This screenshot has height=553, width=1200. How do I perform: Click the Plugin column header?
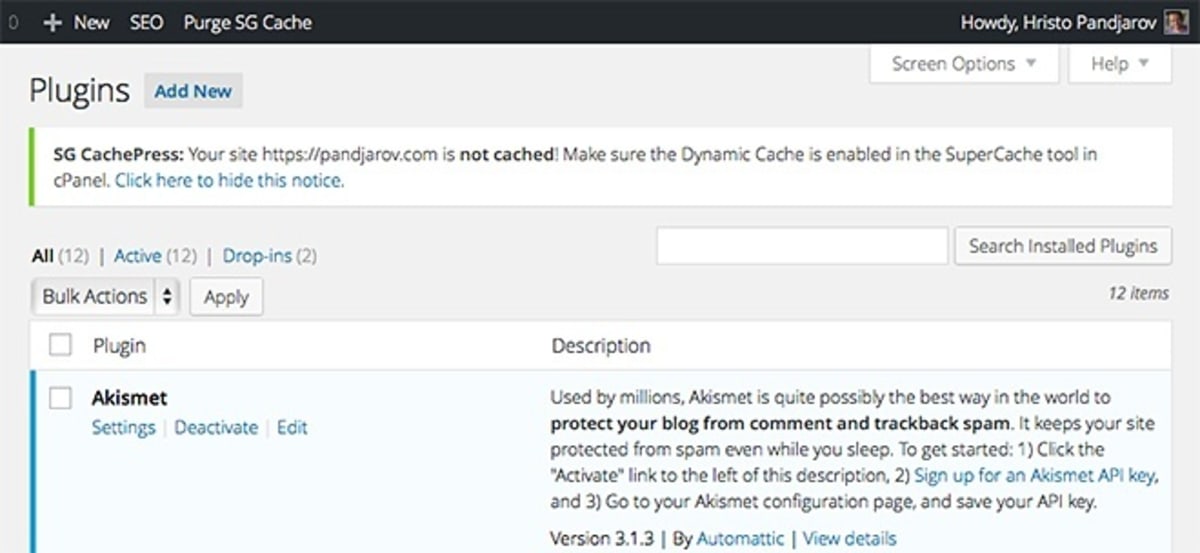(x=119, y=346)
